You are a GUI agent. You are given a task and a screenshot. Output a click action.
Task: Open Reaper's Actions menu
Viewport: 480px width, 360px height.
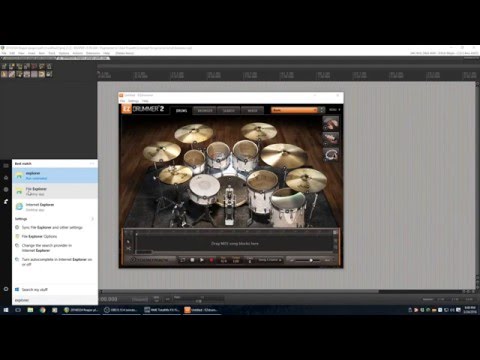tap(78, 53)
